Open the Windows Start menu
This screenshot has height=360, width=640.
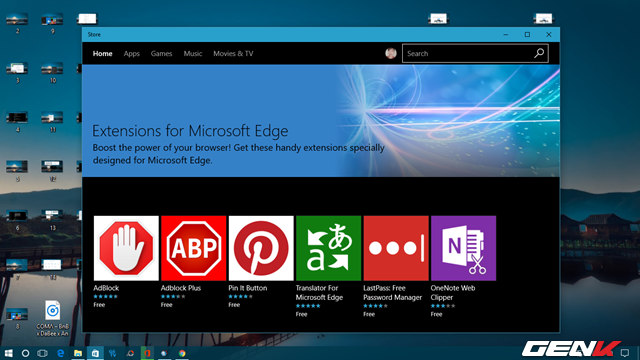(x=8, y=353)
